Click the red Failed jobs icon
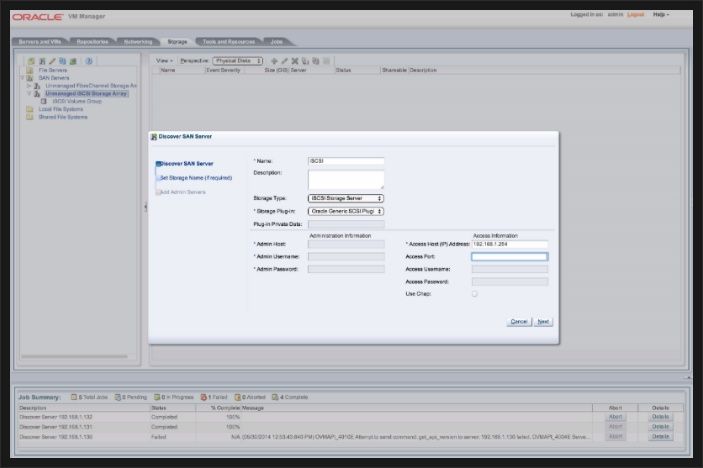703x468 pixels. 204,397
